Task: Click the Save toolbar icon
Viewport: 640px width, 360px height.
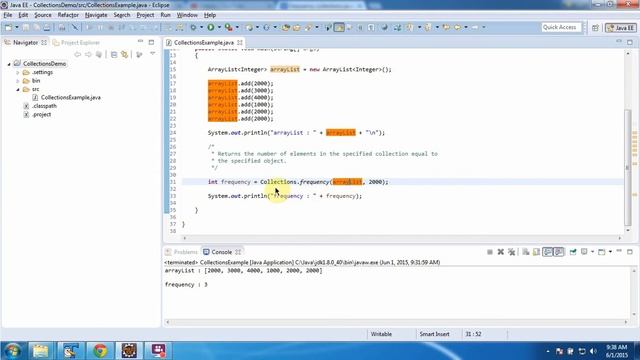Action: pyautogui.click(x=25, y=27)
